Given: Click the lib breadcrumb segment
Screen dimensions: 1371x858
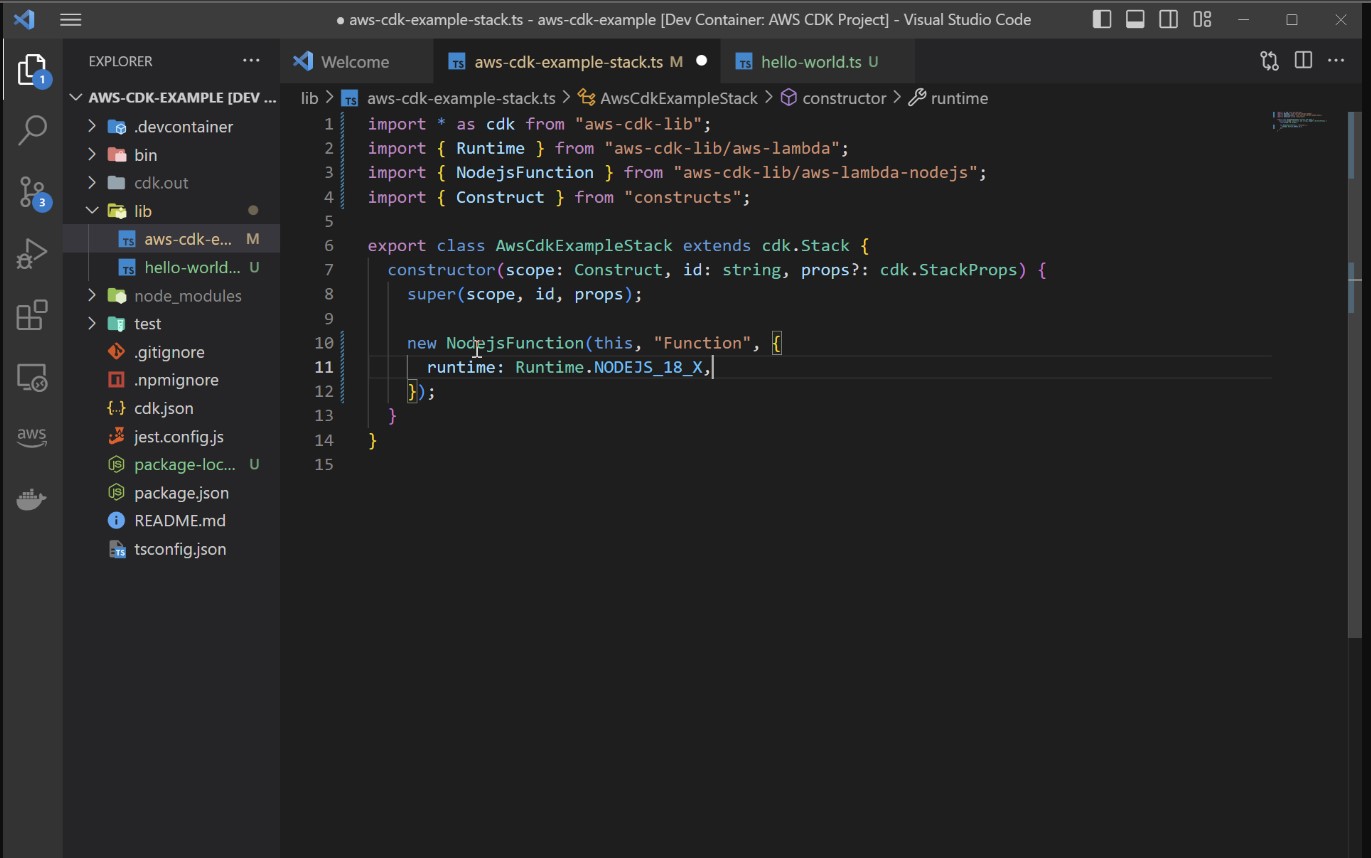Looking at the screenshot, I should tap(309, 98).
